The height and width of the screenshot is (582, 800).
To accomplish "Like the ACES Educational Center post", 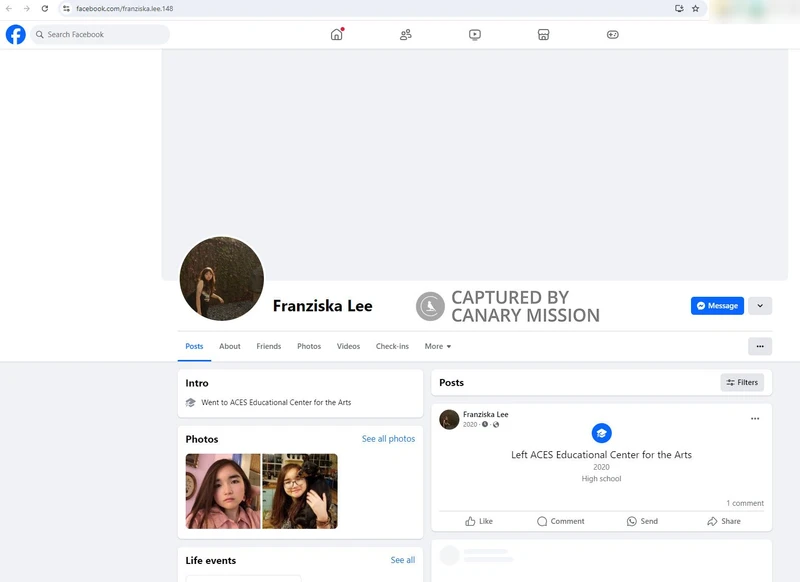I will point(479,521).
